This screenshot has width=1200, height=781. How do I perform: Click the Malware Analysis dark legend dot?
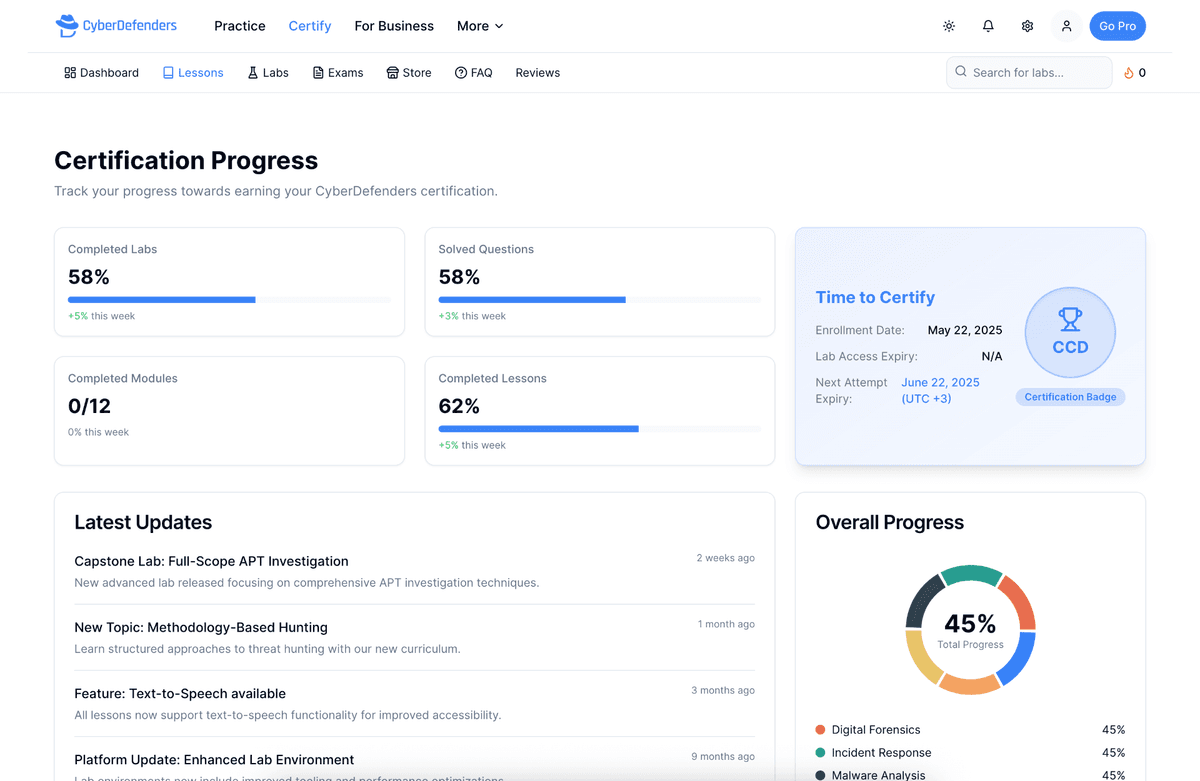821,776
